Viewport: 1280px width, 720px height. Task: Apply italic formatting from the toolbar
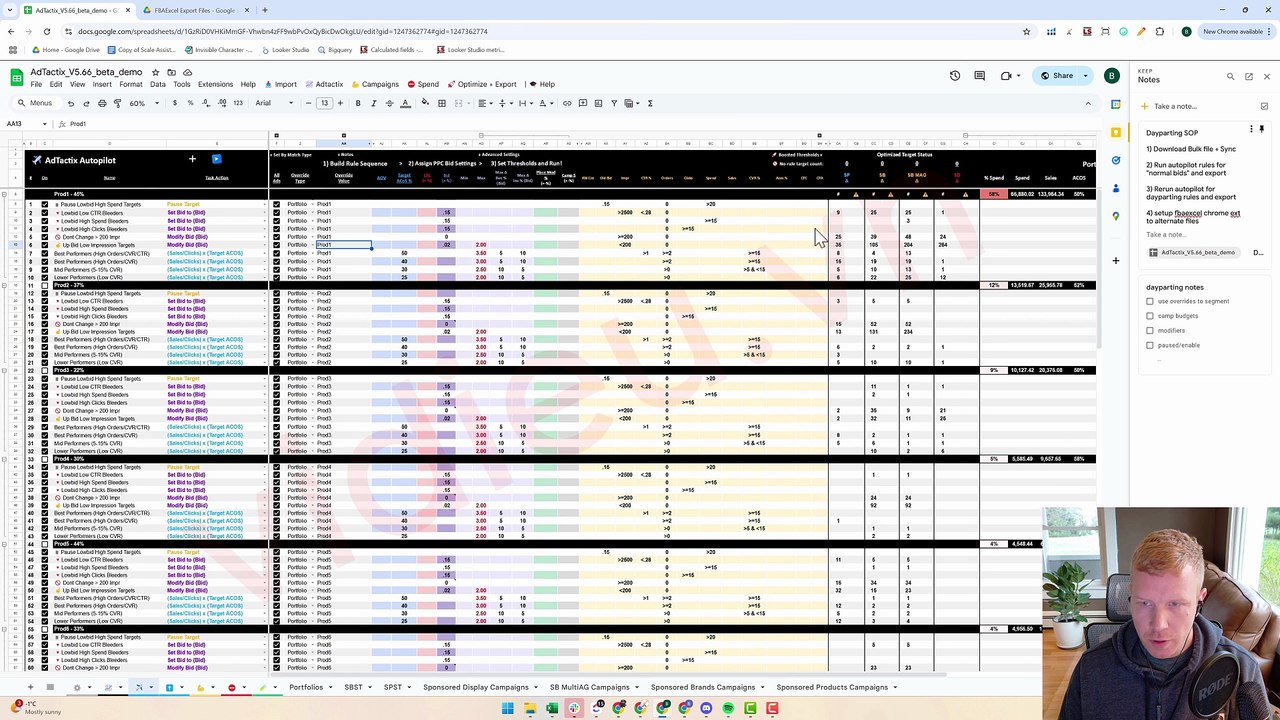(x=374, y=103)
